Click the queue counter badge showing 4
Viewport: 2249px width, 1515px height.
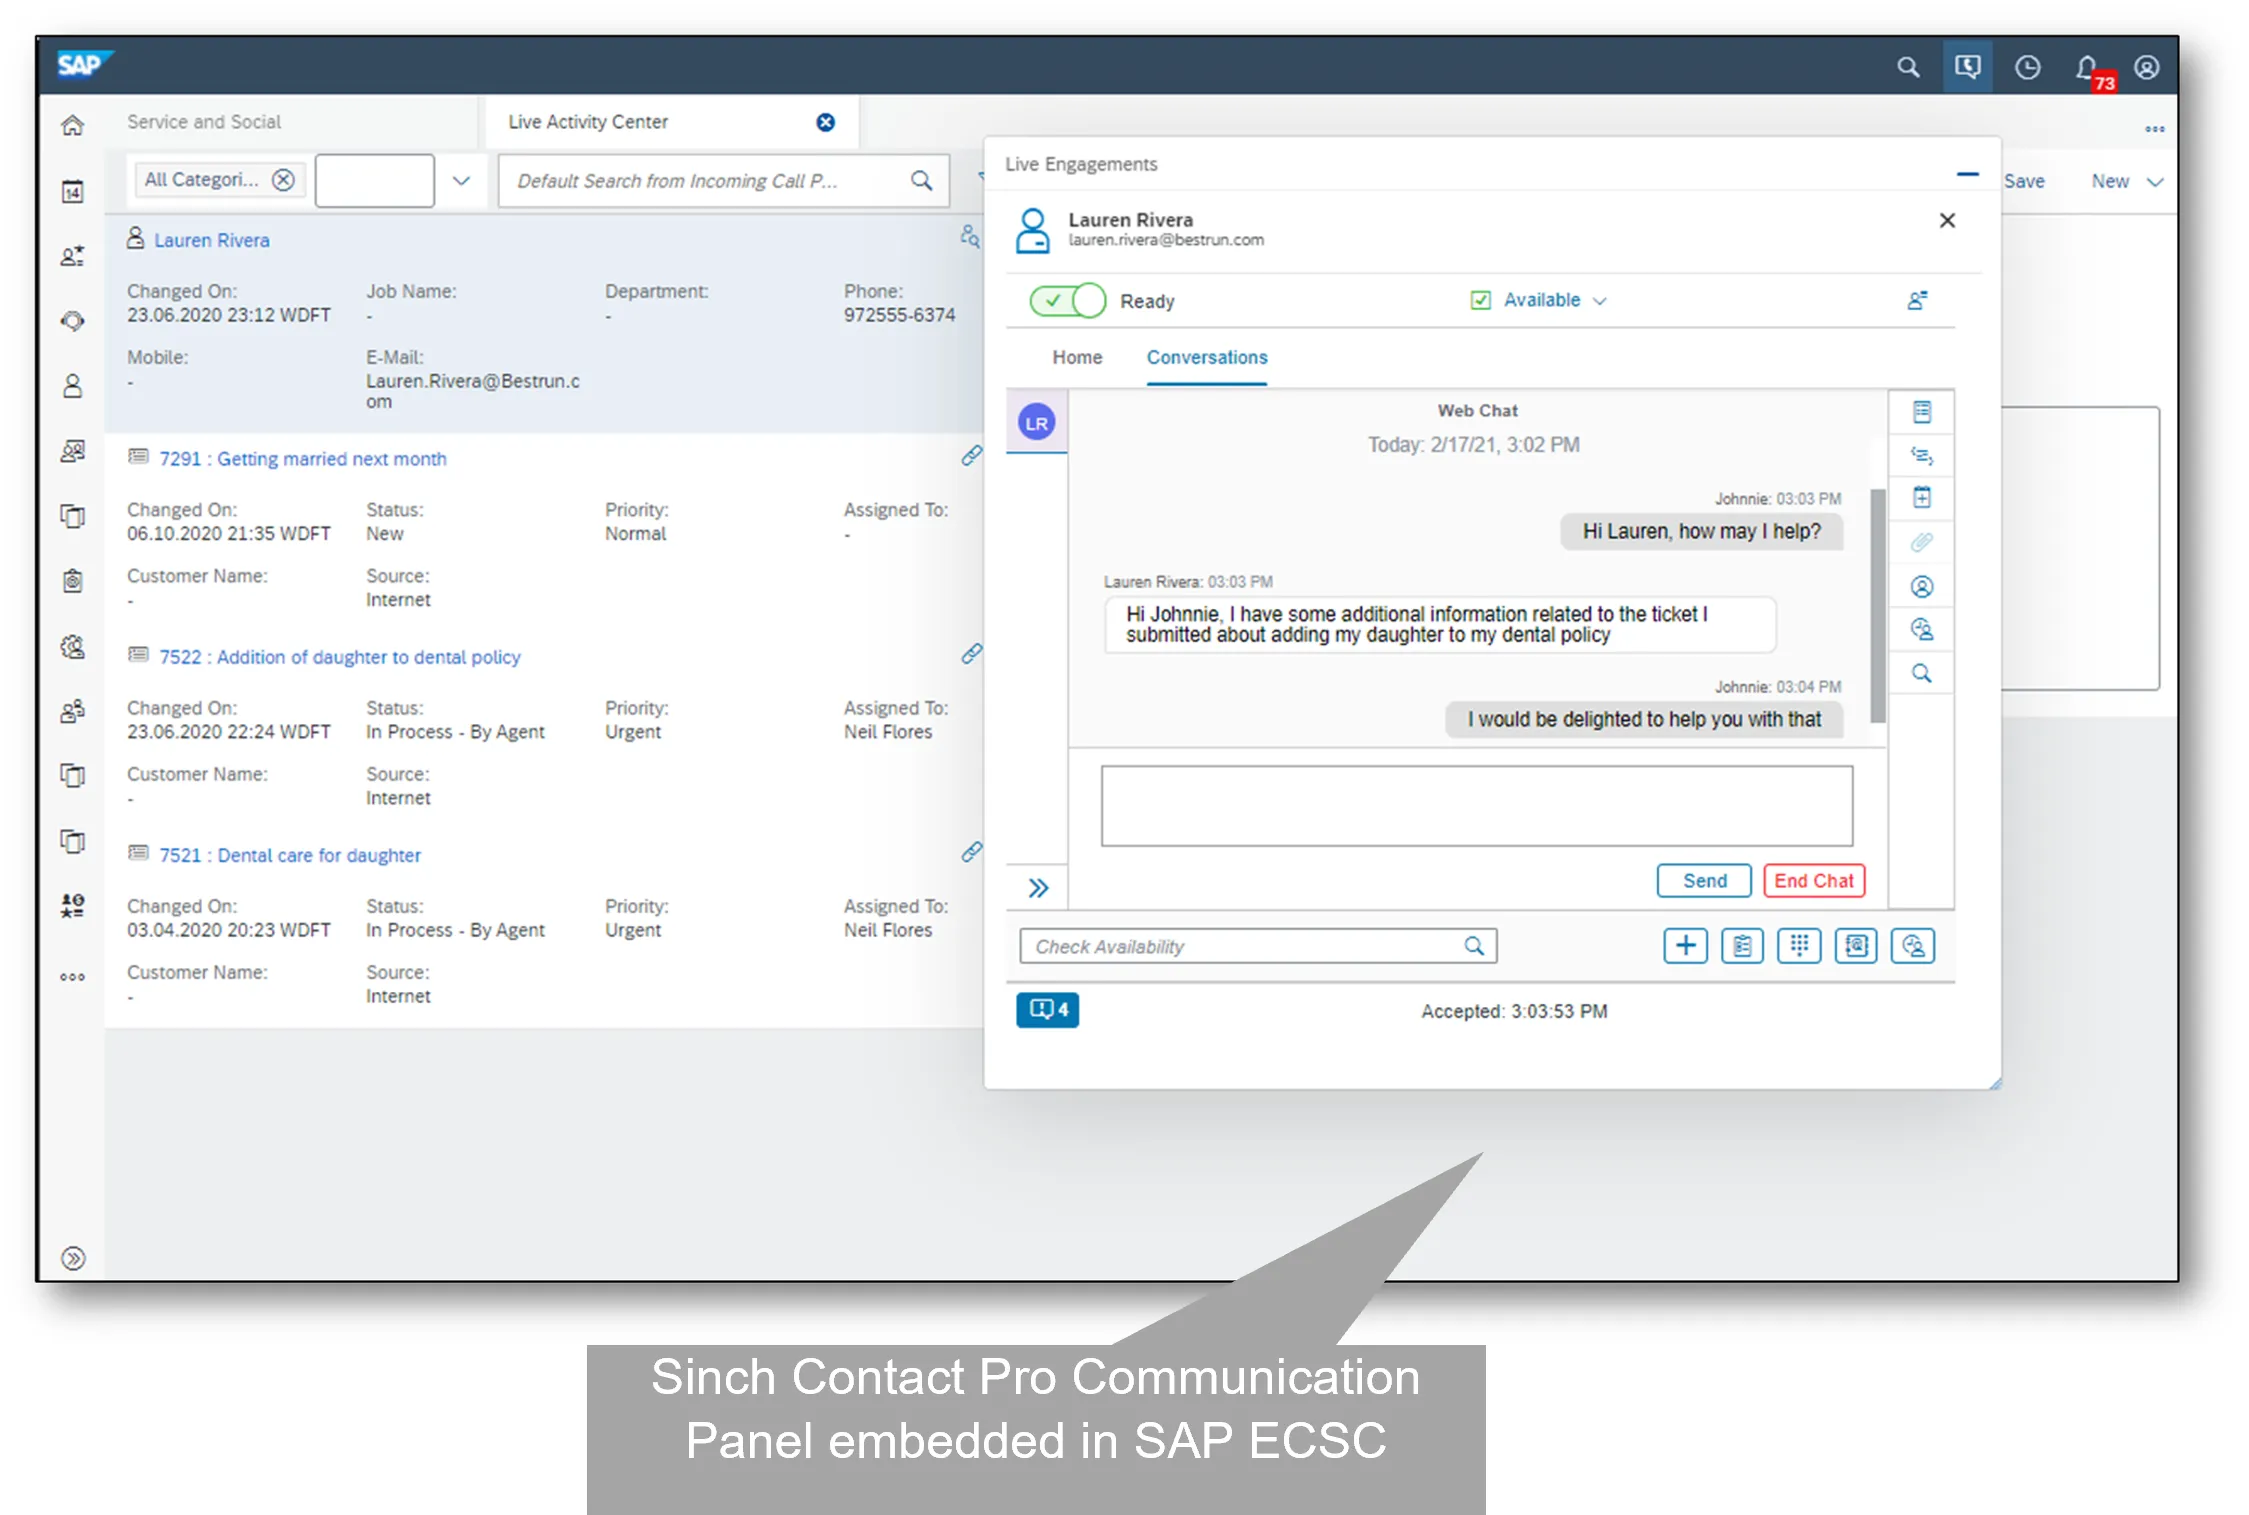click(1047, 1010)
